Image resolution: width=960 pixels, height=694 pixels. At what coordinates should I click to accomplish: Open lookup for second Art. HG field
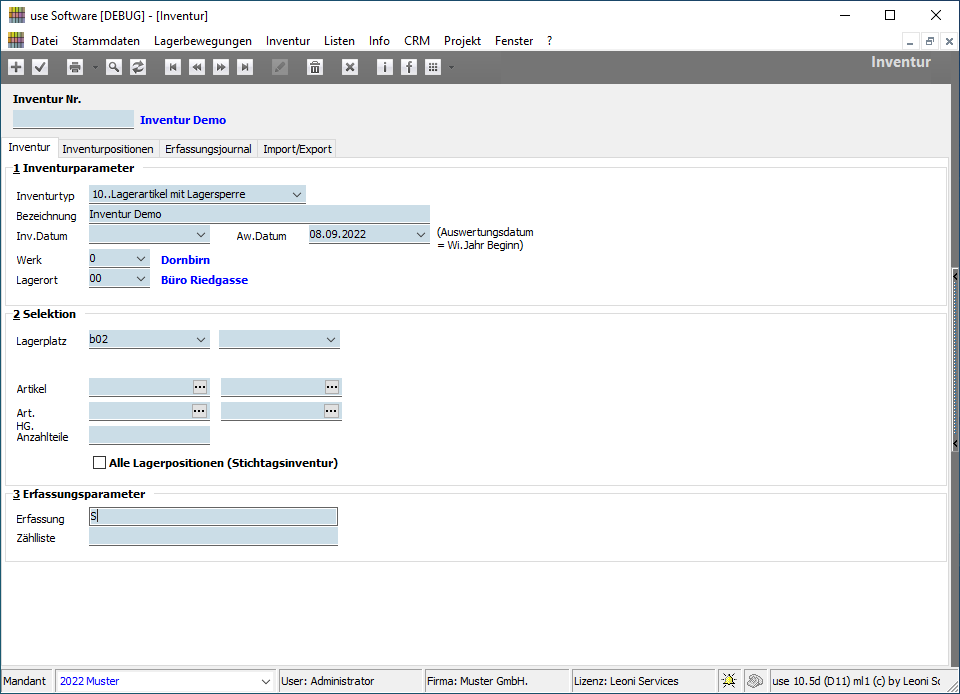pos(331,411)
